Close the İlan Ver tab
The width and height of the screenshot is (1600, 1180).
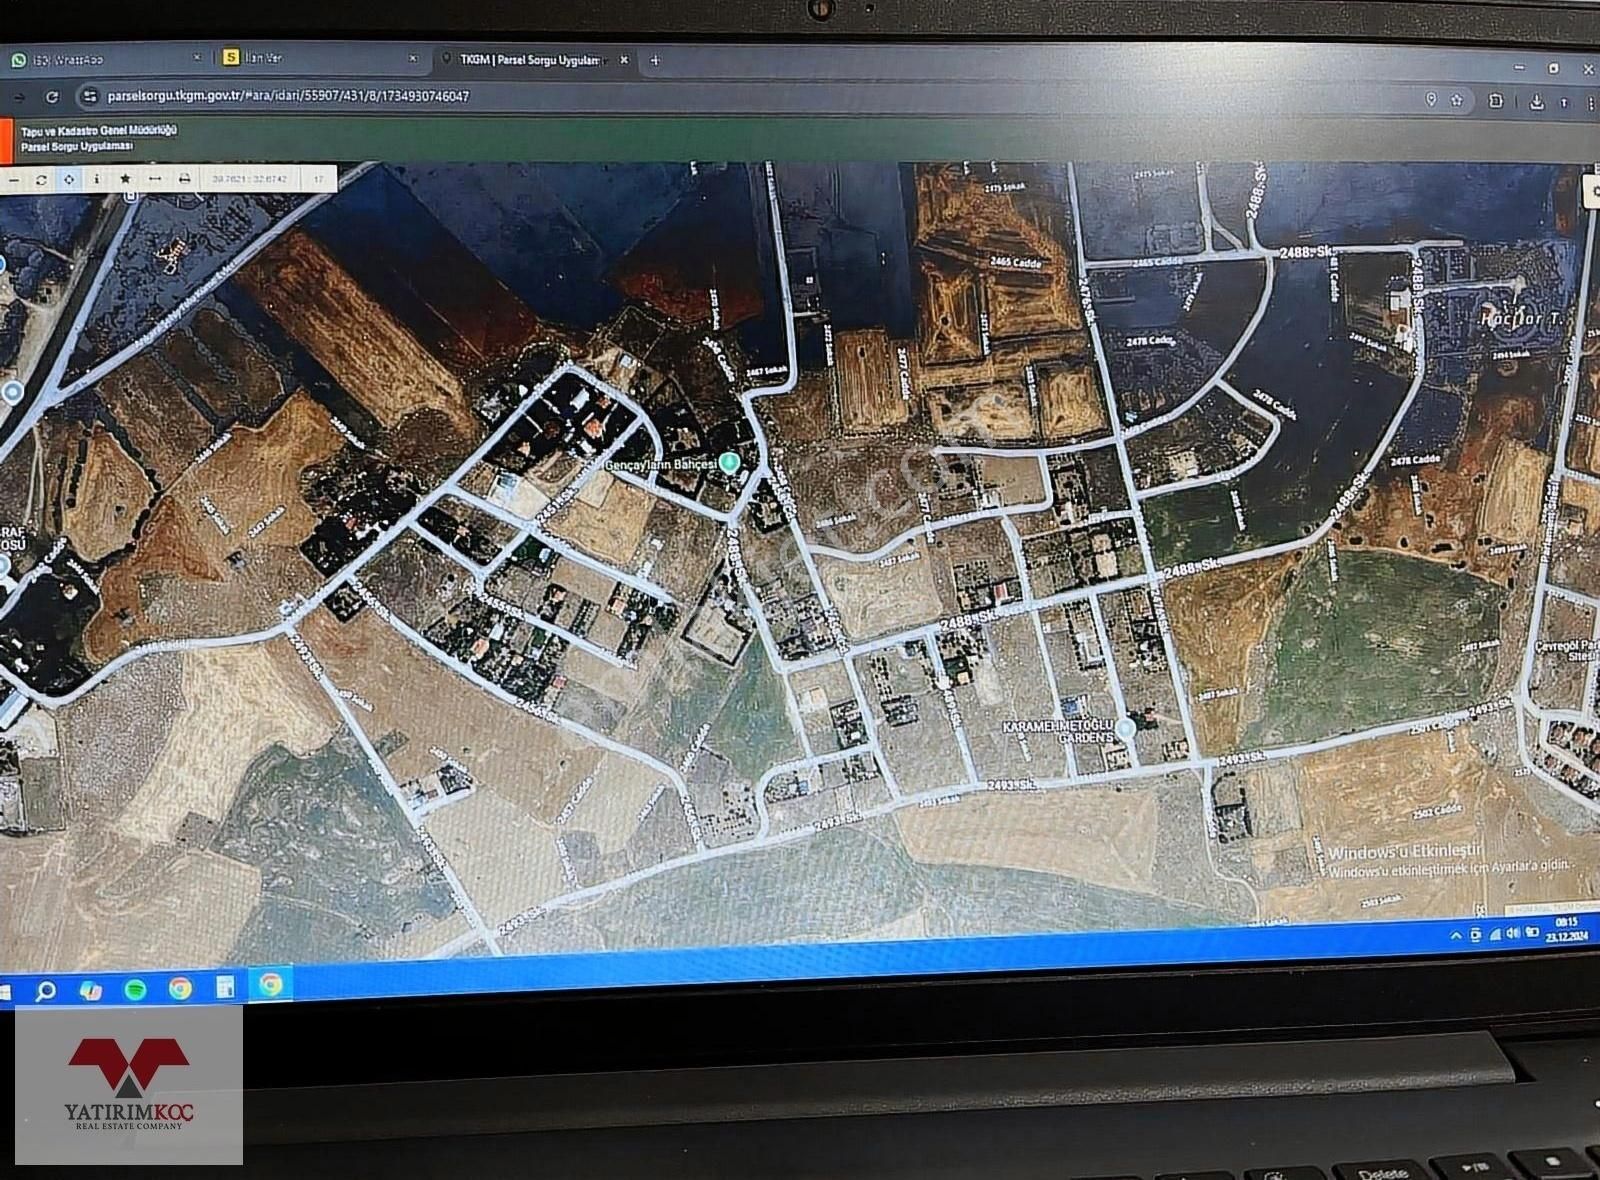413,59
